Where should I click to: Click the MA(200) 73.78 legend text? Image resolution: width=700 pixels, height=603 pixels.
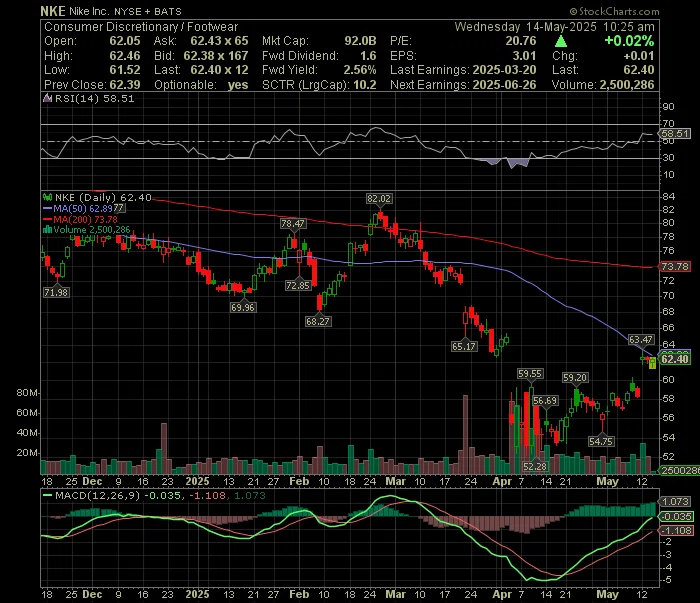[x=86, y=220]
